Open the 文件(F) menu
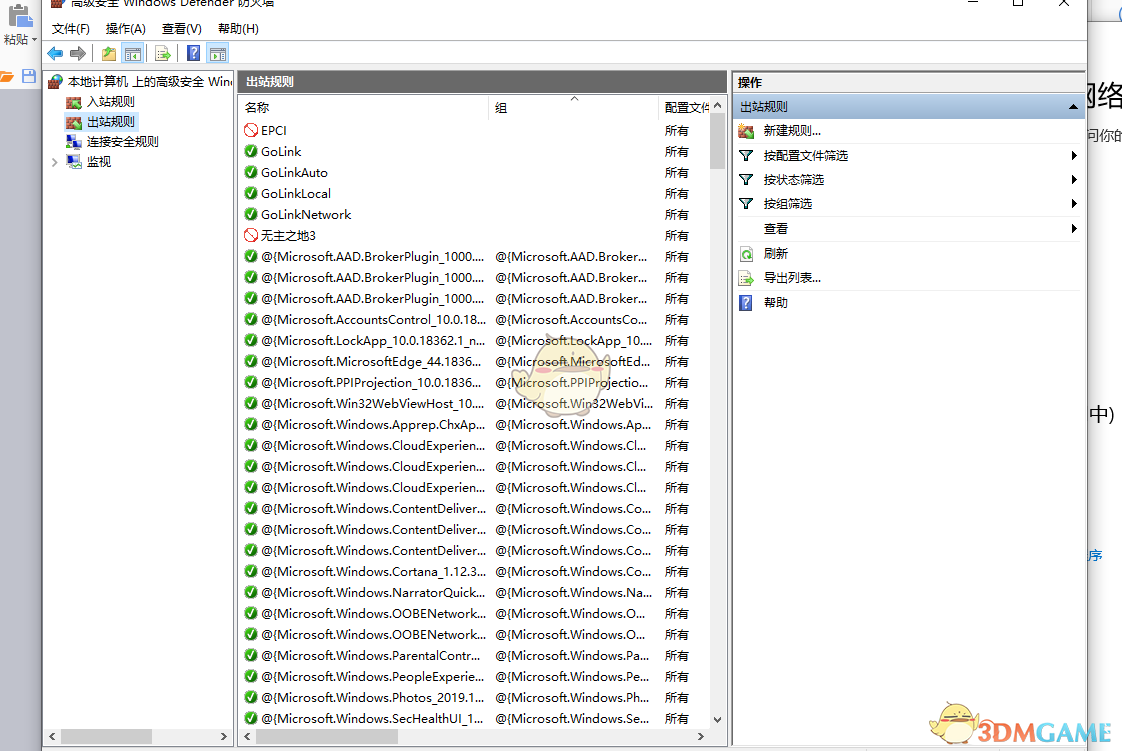This screenshot has height=751, width=1122. [71, 29]
